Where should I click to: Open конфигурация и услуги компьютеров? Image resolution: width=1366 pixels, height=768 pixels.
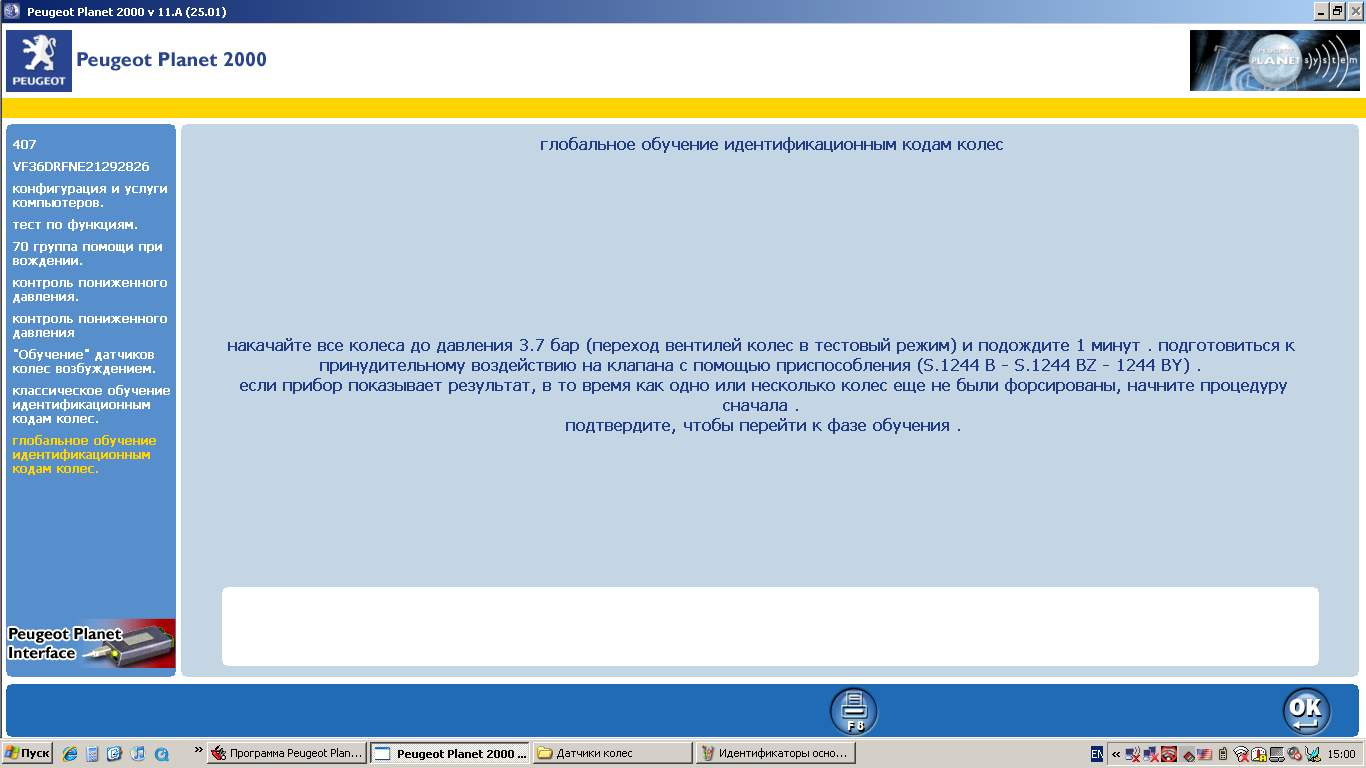click(90, 195)
